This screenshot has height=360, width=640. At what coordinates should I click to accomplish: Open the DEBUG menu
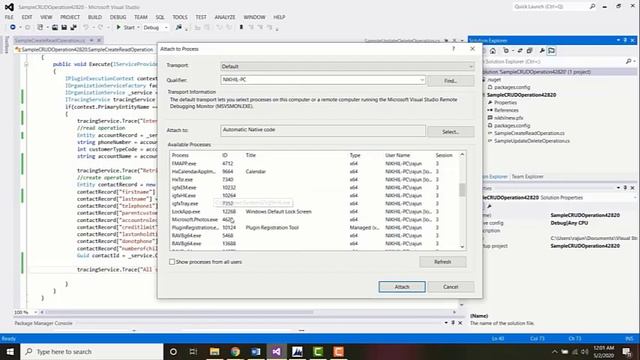click(x=118, y=17)
